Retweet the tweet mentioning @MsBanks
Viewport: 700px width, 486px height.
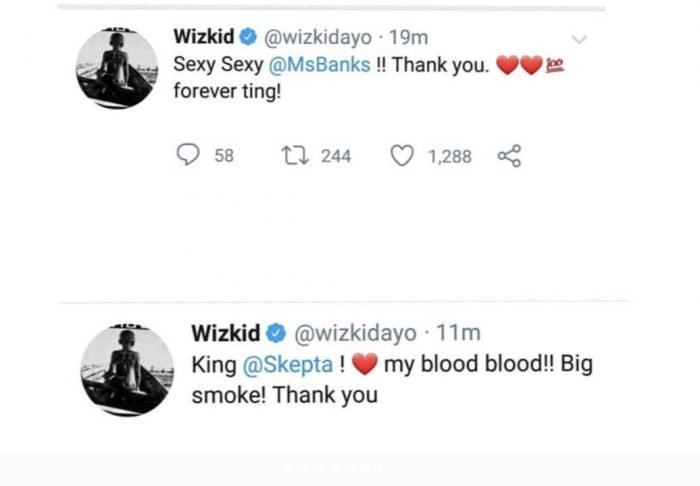[295, 155]
